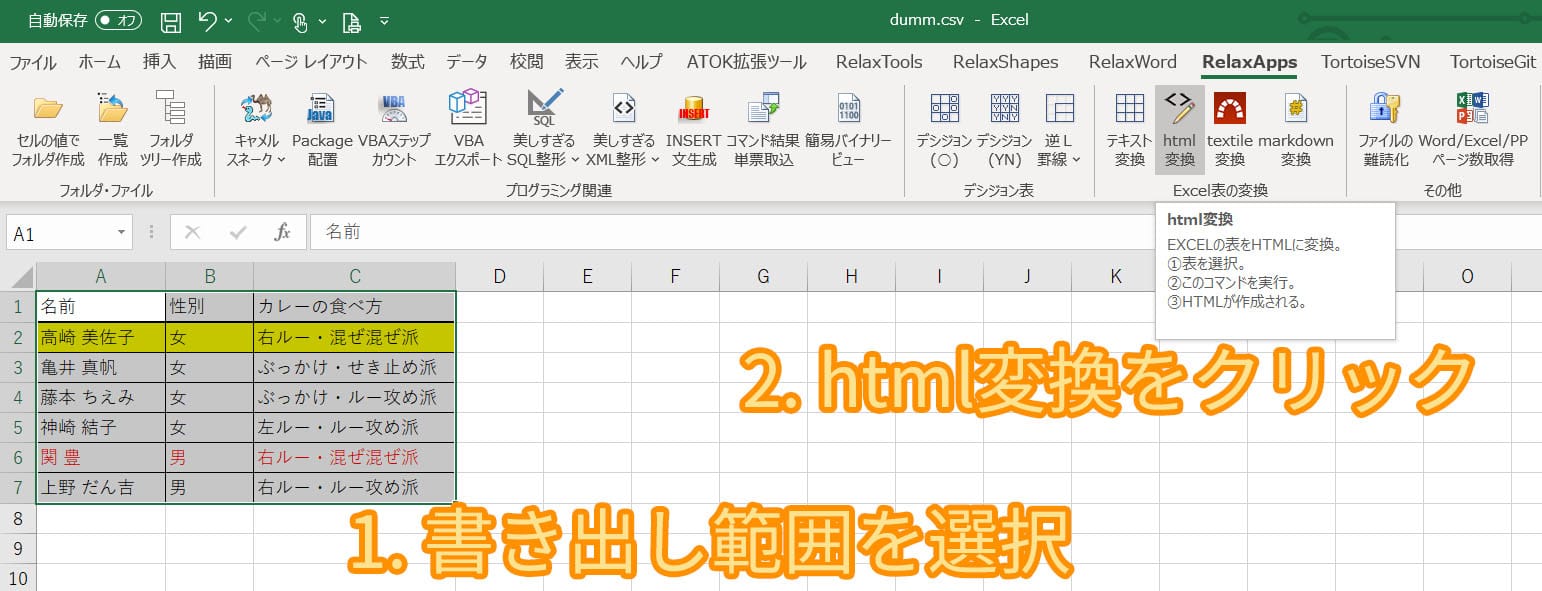Select row 8 header
Viewport: 1542px width, 591px height.
(x=18, y=518)
